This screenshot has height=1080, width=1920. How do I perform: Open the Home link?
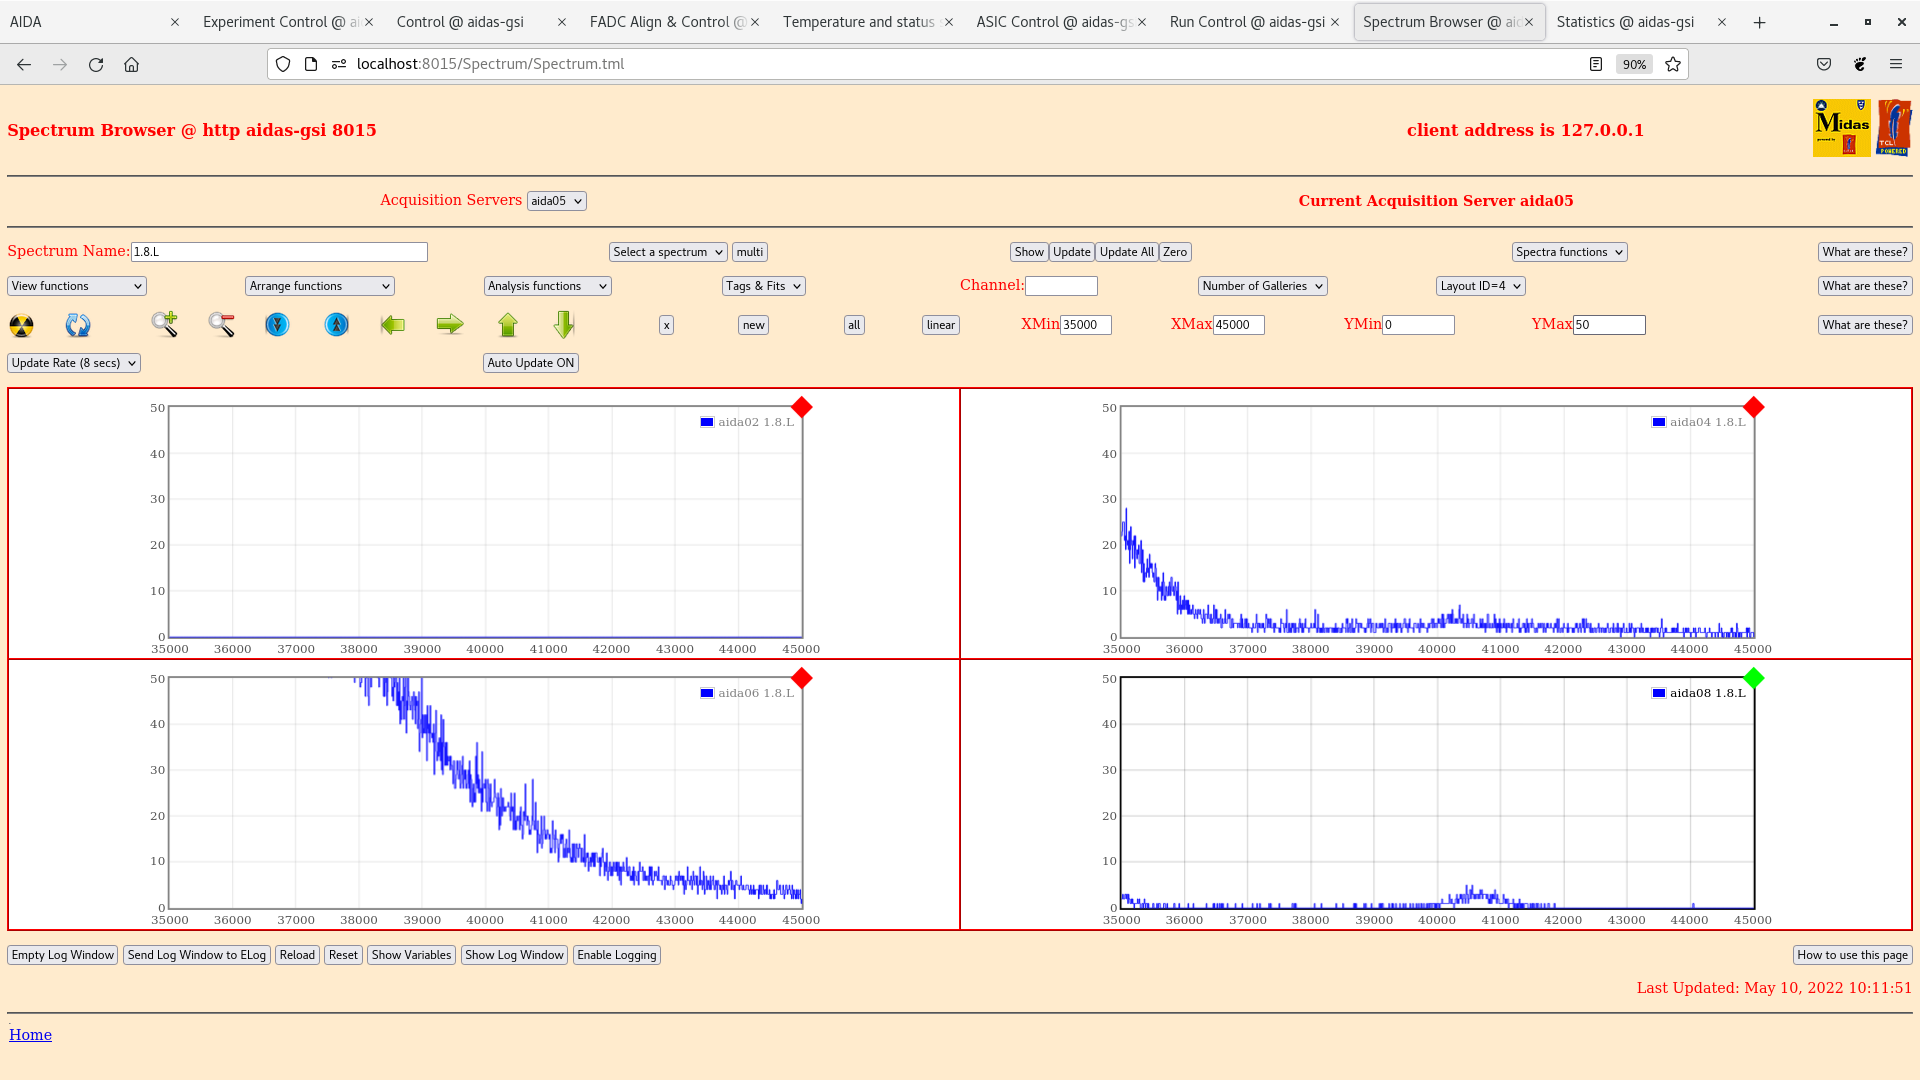[x=30, y=1035]
